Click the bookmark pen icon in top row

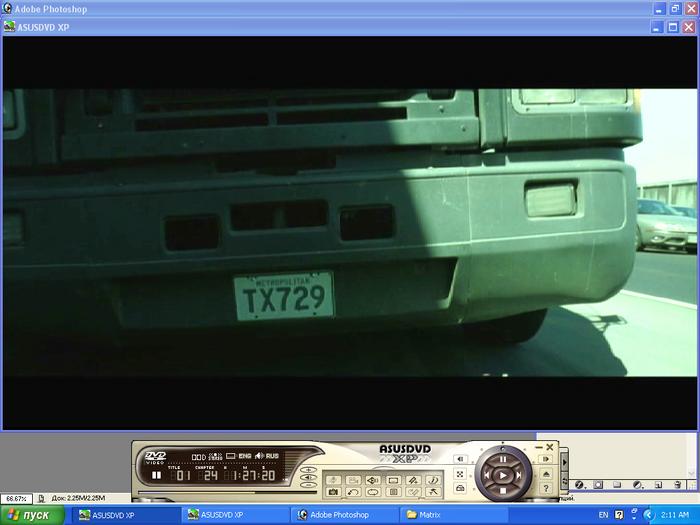(x=412, y=480)
